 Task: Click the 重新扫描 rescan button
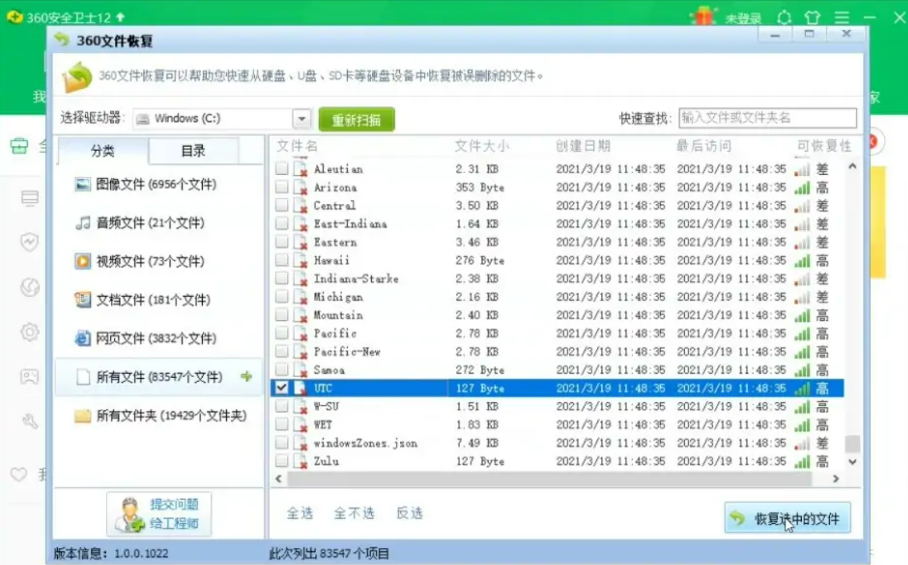point(357,119)
